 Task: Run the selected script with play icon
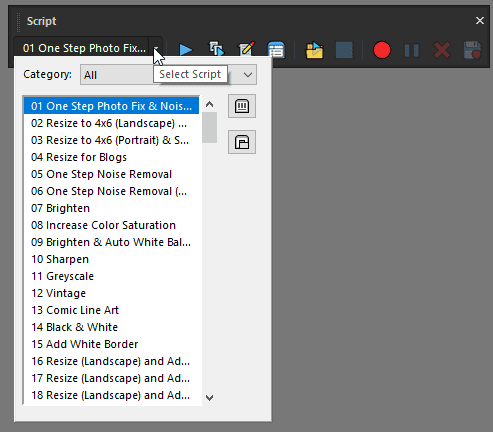185,50
